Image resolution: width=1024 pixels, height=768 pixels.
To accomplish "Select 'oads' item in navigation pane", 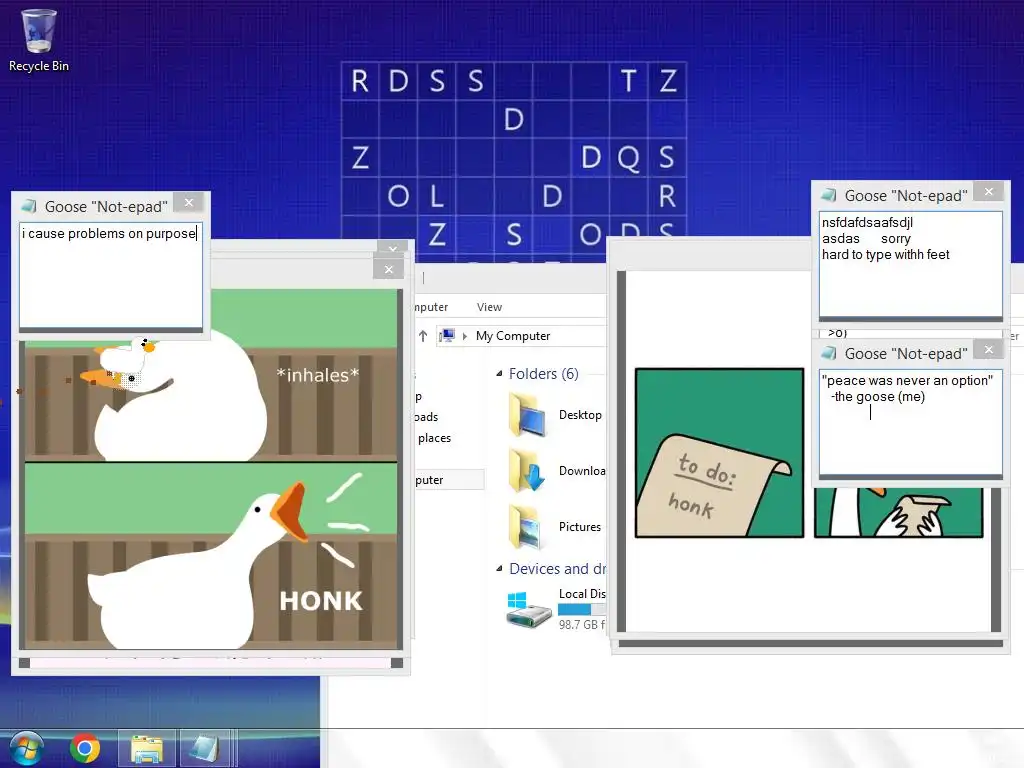I will point(426,417).
